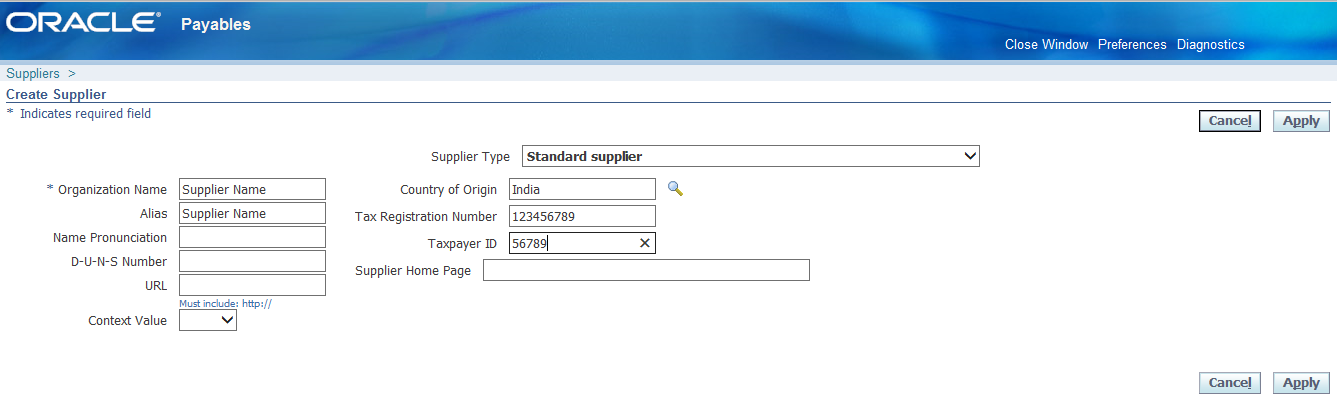Open the Diagnostics link

click(x=1210, y=44)
